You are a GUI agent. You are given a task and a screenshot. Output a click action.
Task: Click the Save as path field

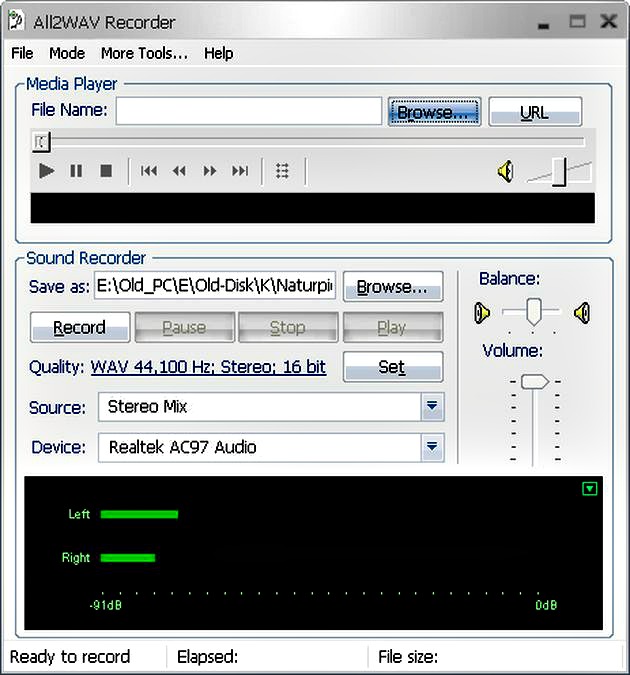214,285
